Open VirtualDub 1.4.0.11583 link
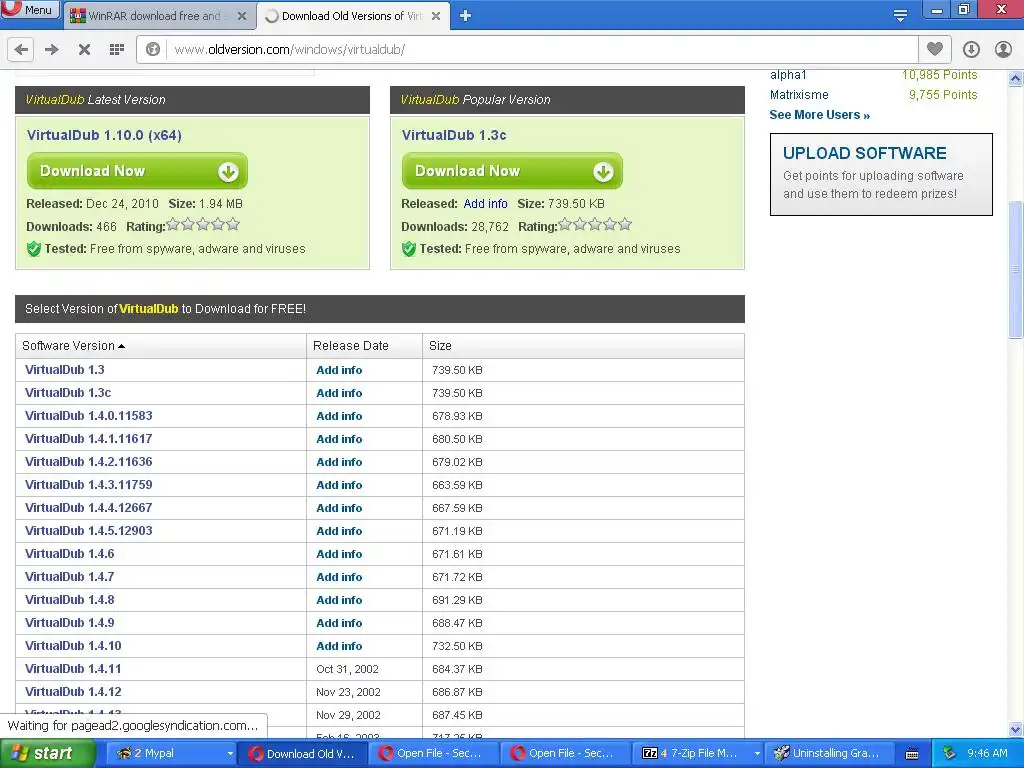 click(x=88, y=415)
